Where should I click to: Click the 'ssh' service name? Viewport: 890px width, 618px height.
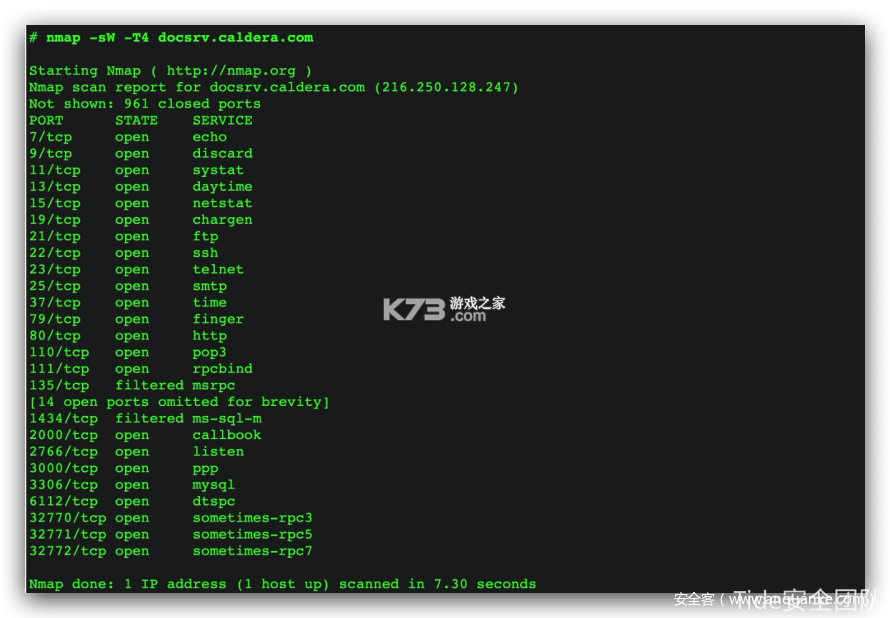click(205, 253)
